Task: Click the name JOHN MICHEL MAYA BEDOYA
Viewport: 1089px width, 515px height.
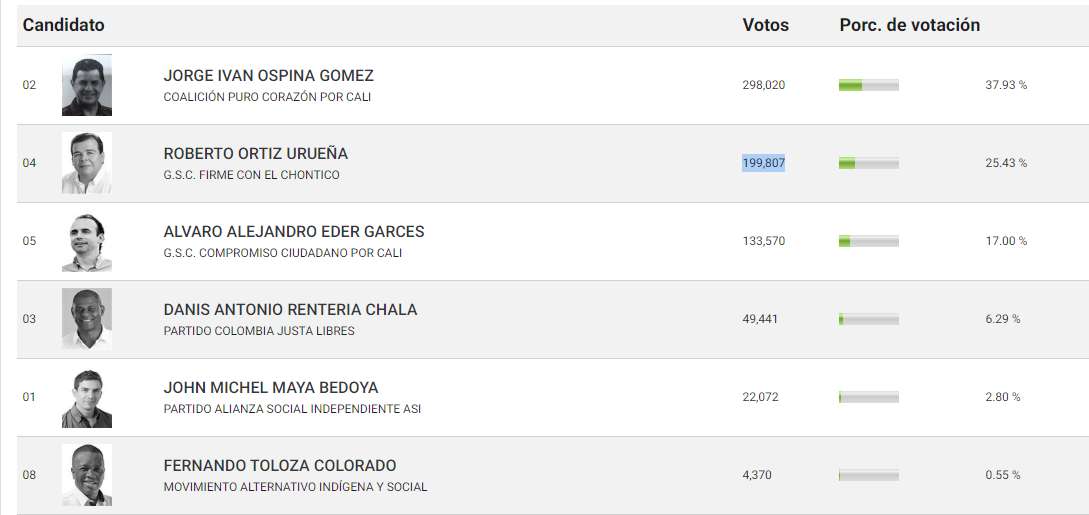Action: point(270,388)
